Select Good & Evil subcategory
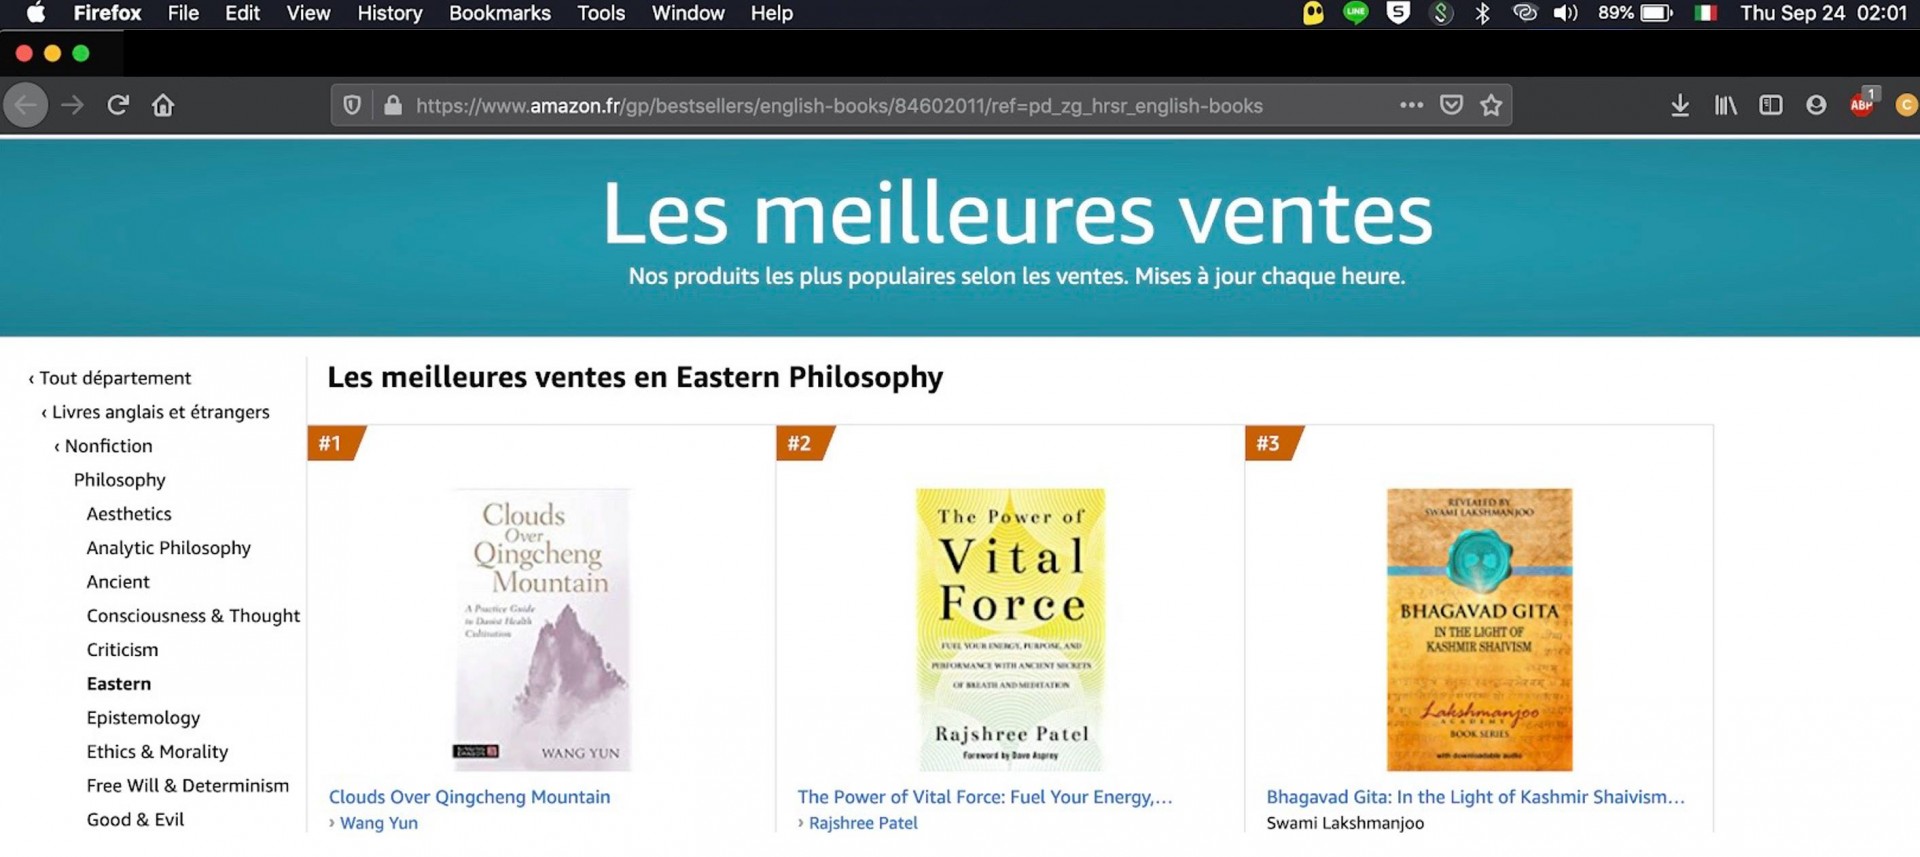The height and width of the screenshot is (857, 1920). (x=135, y=820)
